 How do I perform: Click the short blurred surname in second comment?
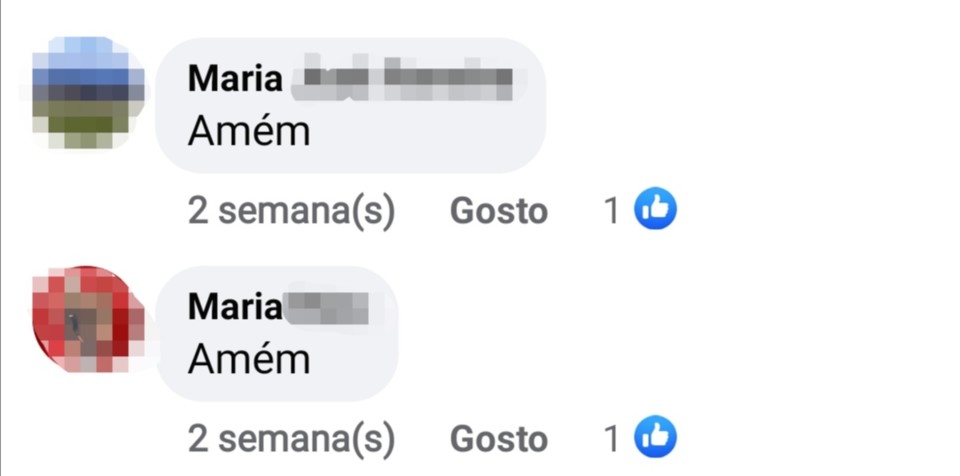(x=328, y=306)
